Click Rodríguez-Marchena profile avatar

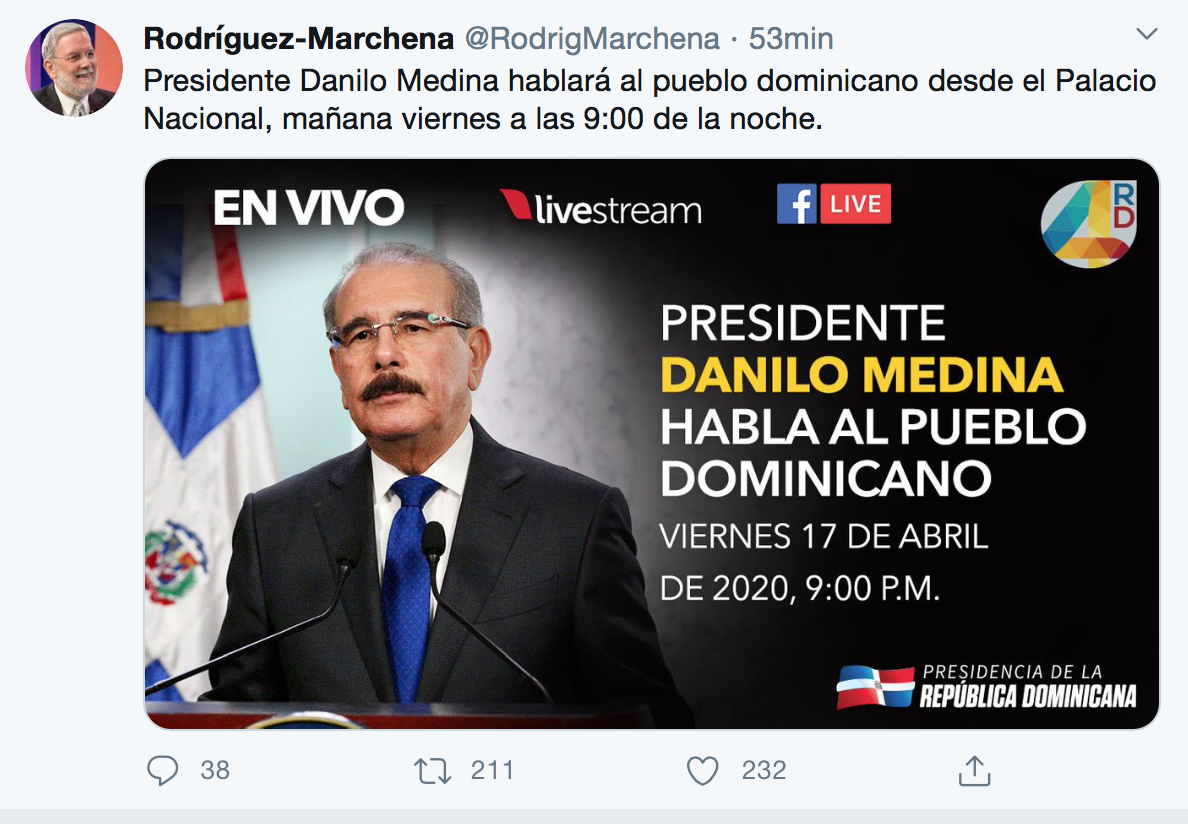(73, 67)
